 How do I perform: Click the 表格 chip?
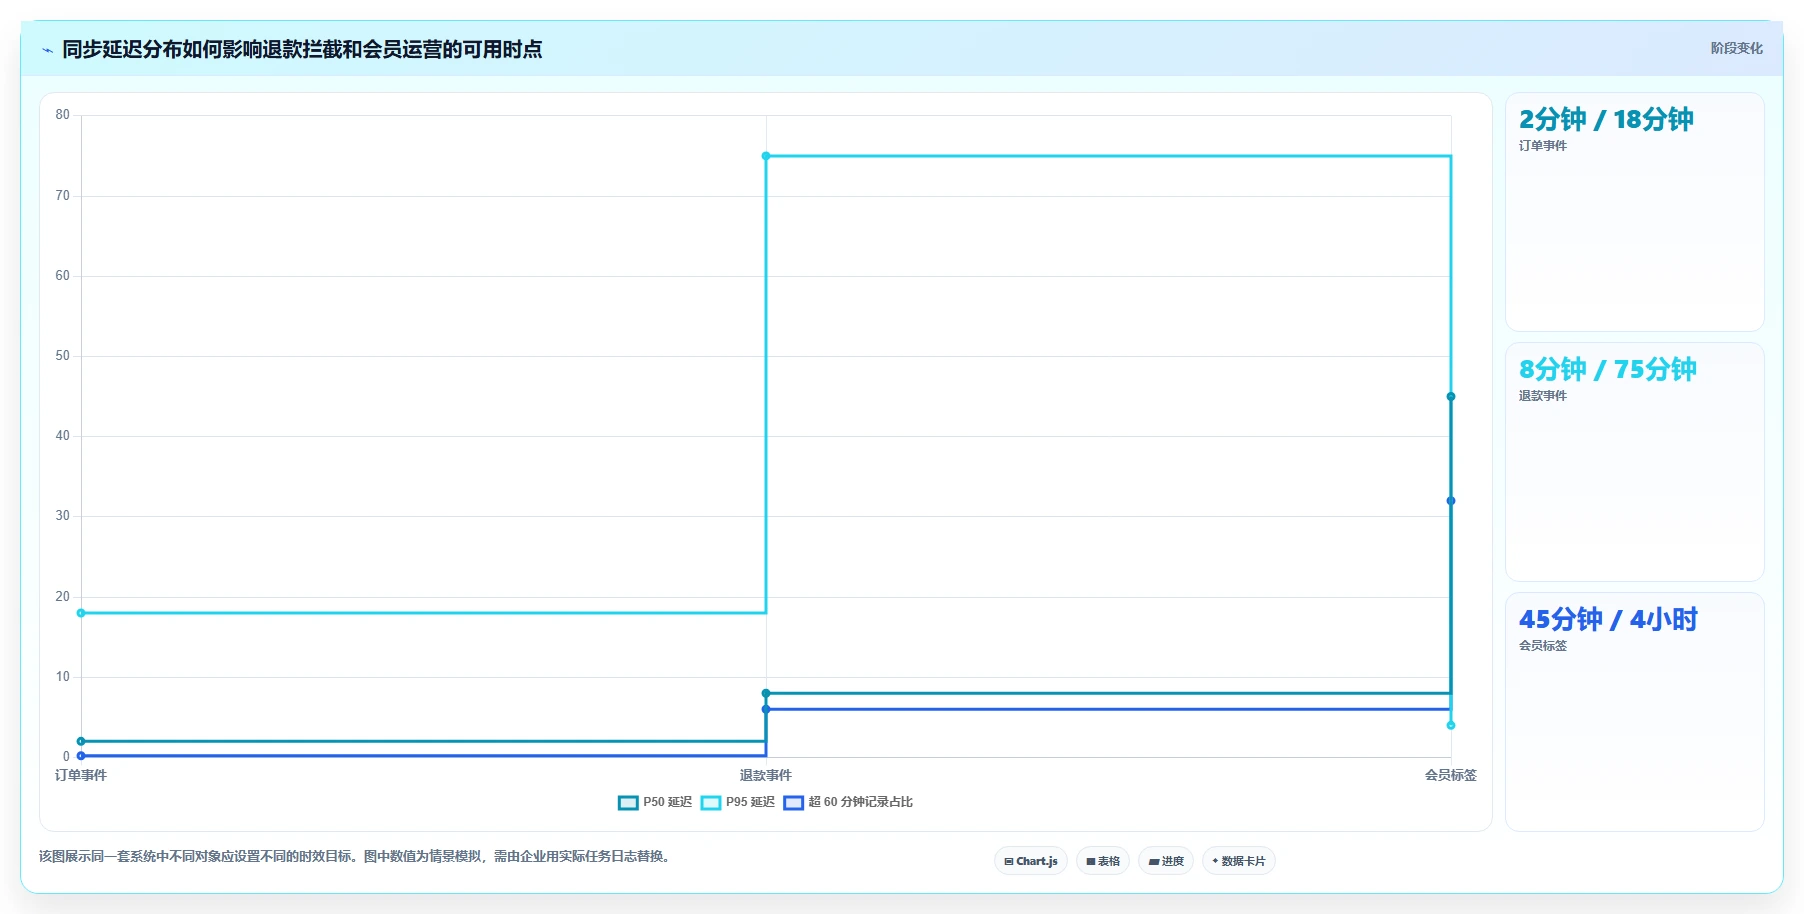tap(1103, 861)
